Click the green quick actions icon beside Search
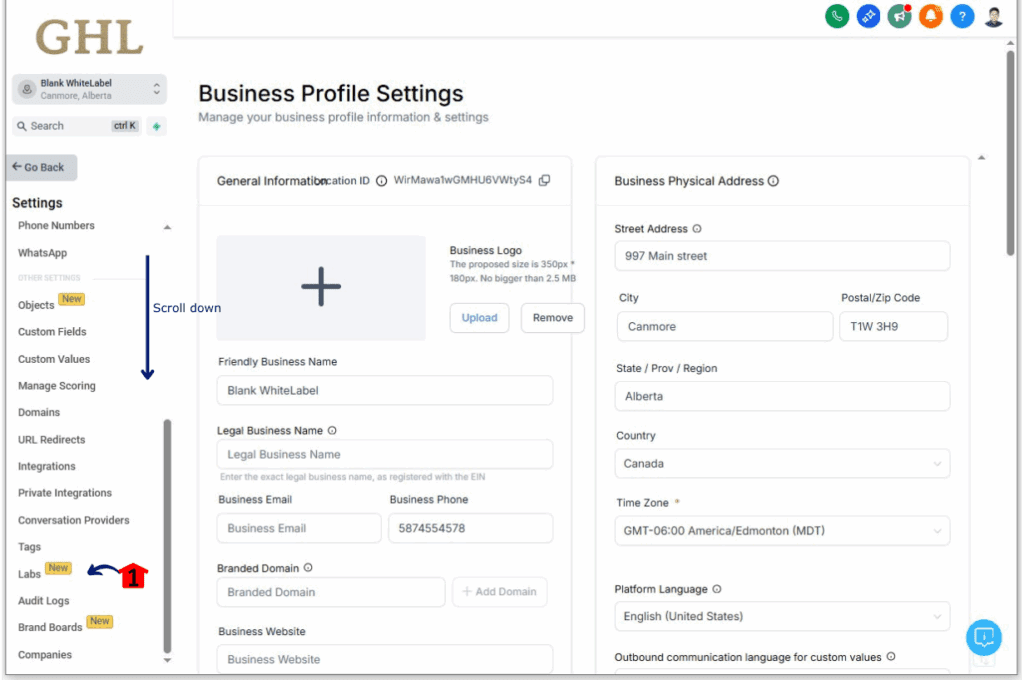 pos(156,126)
